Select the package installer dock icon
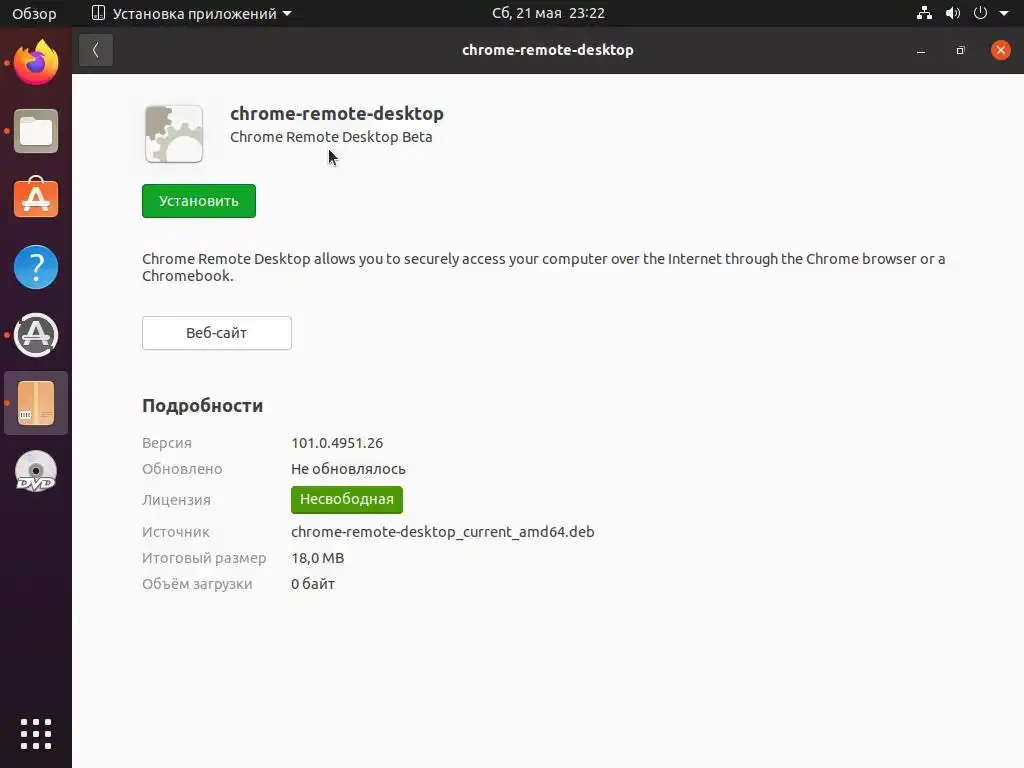 36,403
